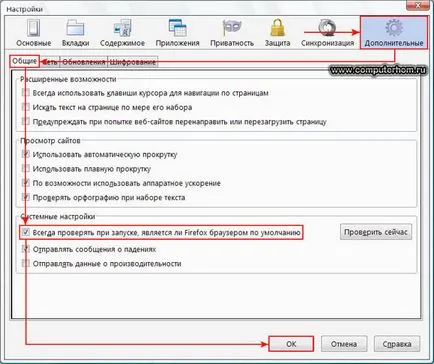Open the Синхронизация settings panel

point(327,33)
